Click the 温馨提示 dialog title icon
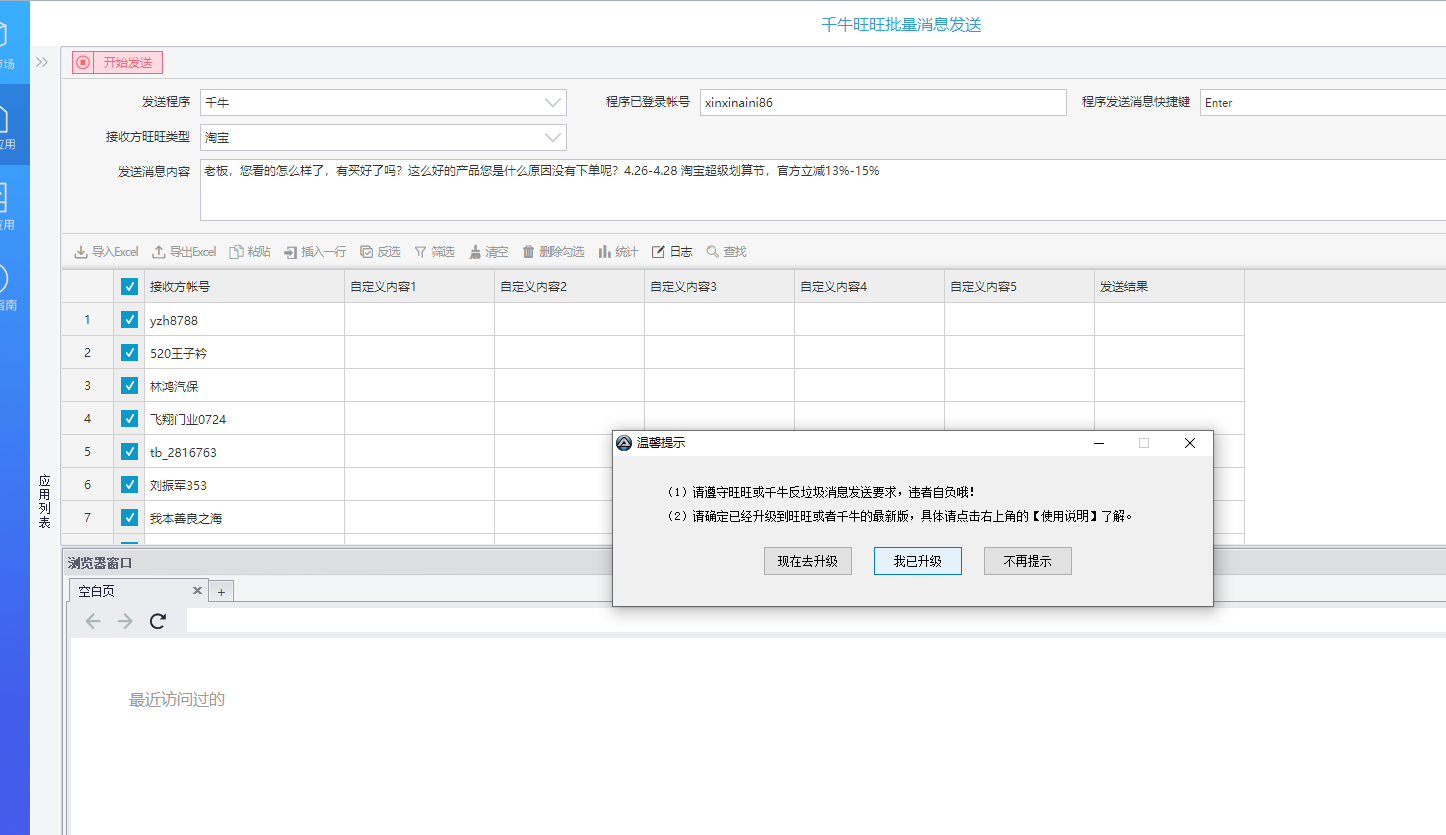The height and width of the screenshot is (835, 1446). coord(624,443)
